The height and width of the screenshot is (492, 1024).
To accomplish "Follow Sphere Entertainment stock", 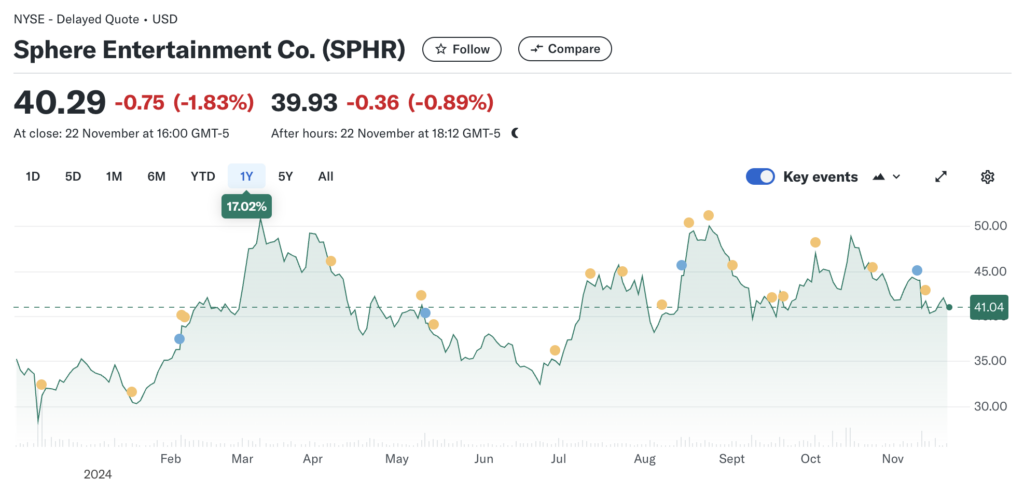I will tap(463, 49).
